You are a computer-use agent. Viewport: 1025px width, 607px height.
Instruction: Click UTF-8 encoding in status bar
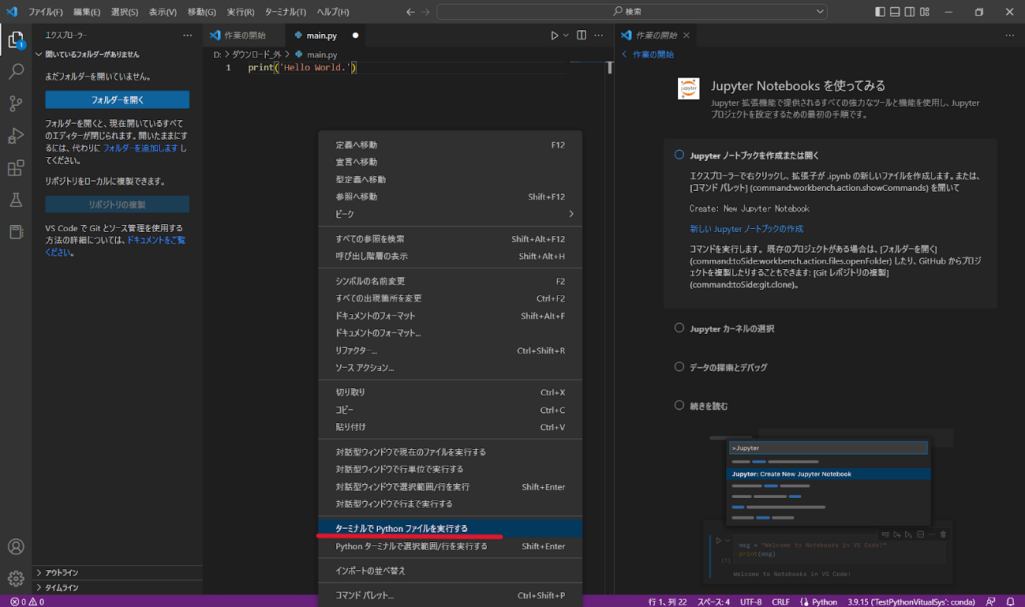[750, 602]
